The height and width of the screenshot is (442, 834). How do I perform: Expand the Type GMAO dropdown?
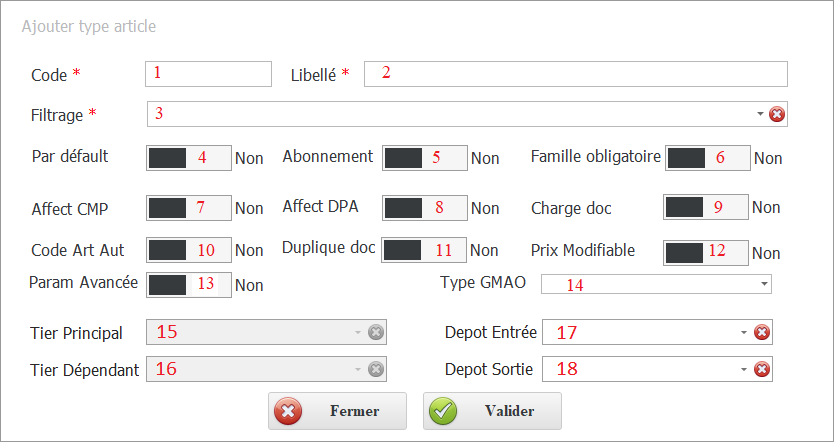tap(764, 284)
